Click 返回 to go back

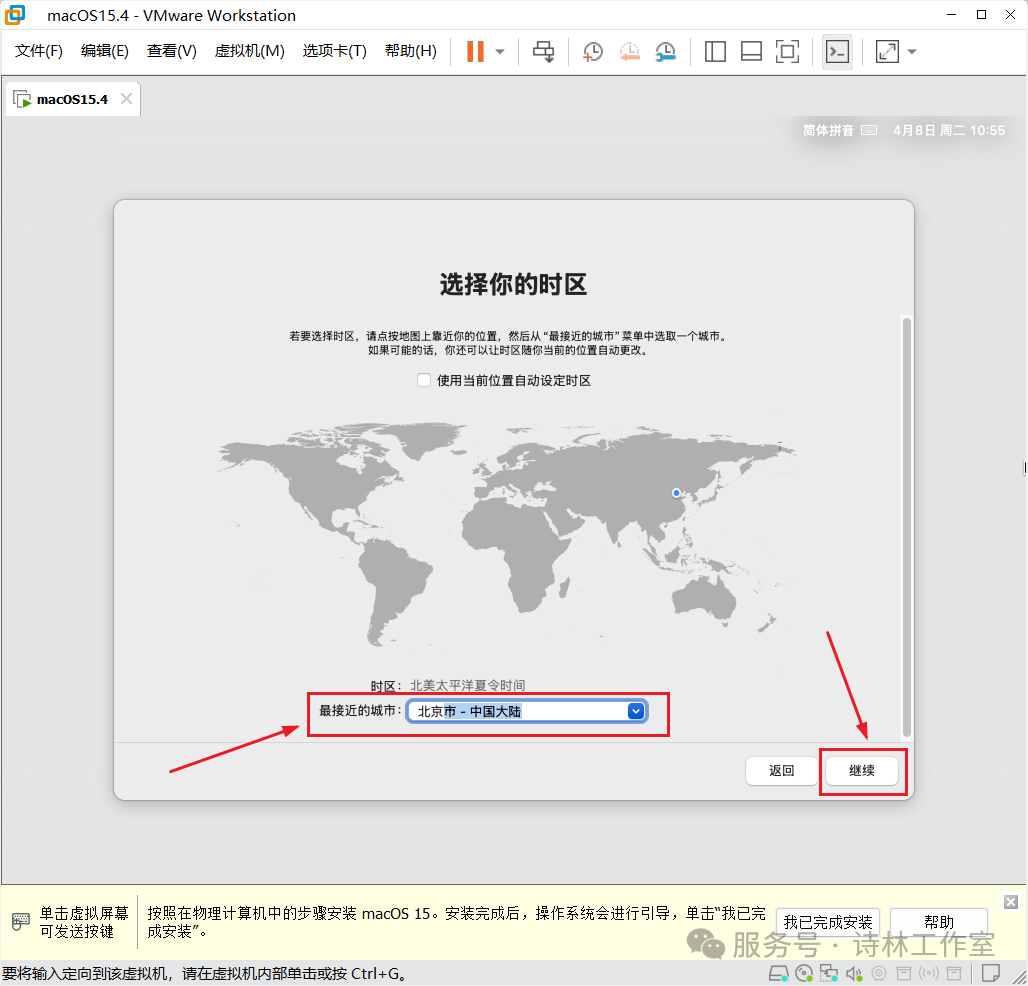pos(781,770)
